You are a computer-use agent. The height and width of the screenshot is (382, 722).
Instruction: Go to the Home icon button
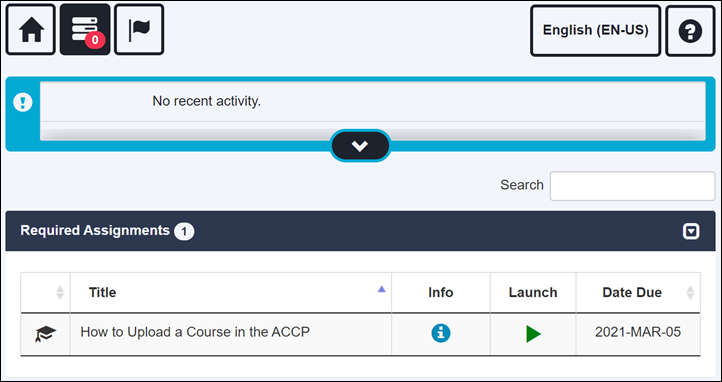[x=30, y=30]
